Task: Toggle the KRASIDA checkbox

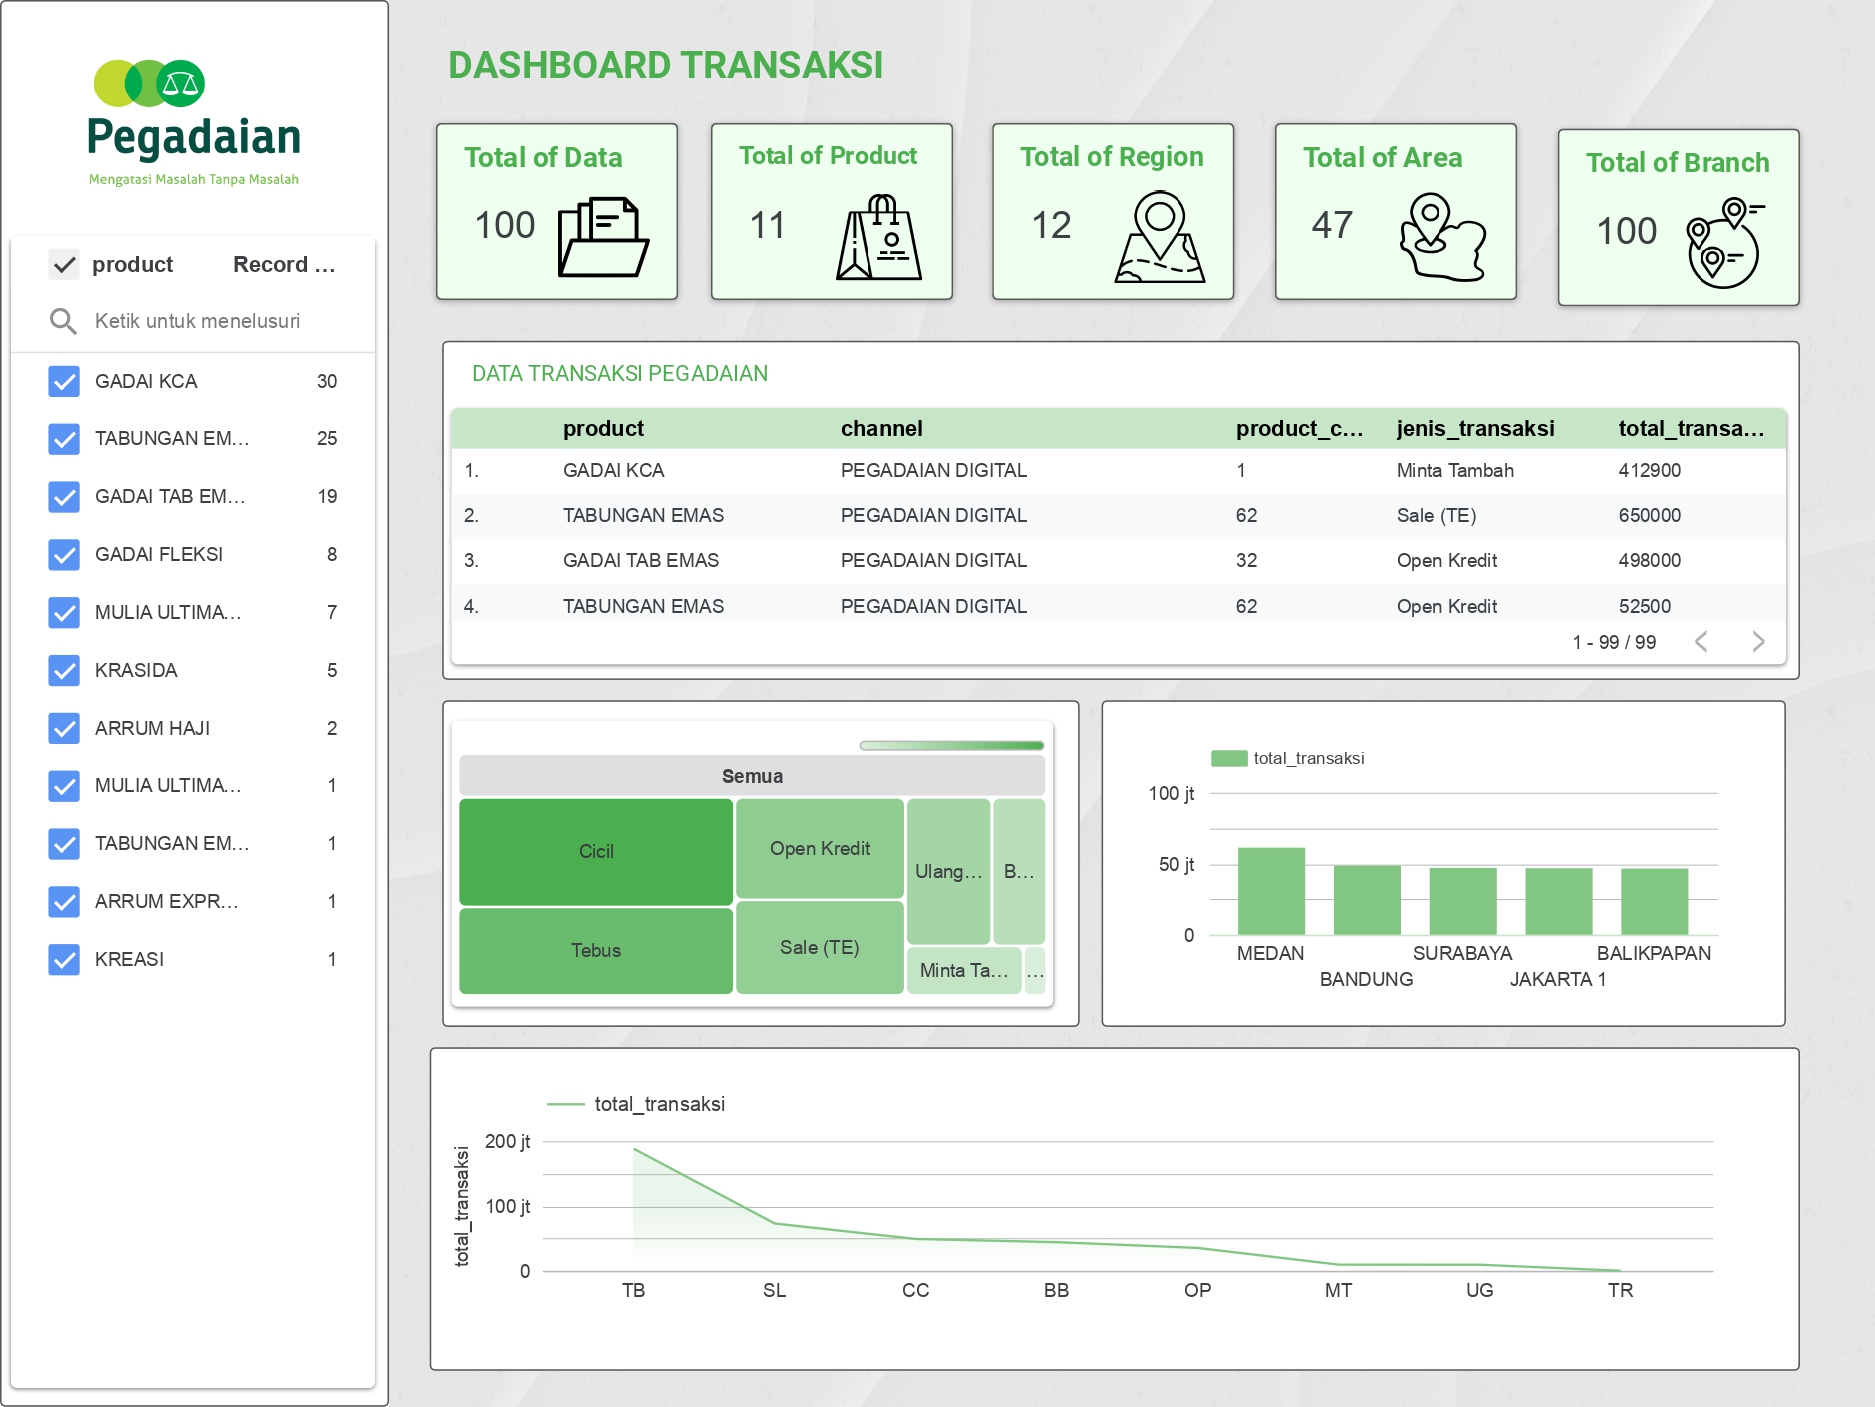Action: click(x=64, y=670)
